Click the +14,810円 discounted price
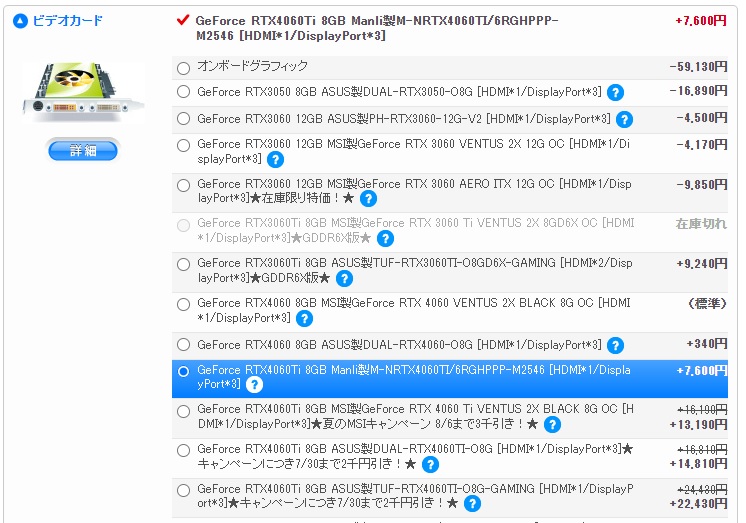Viewport: 746px width, 523px height. tap(698, 464)
